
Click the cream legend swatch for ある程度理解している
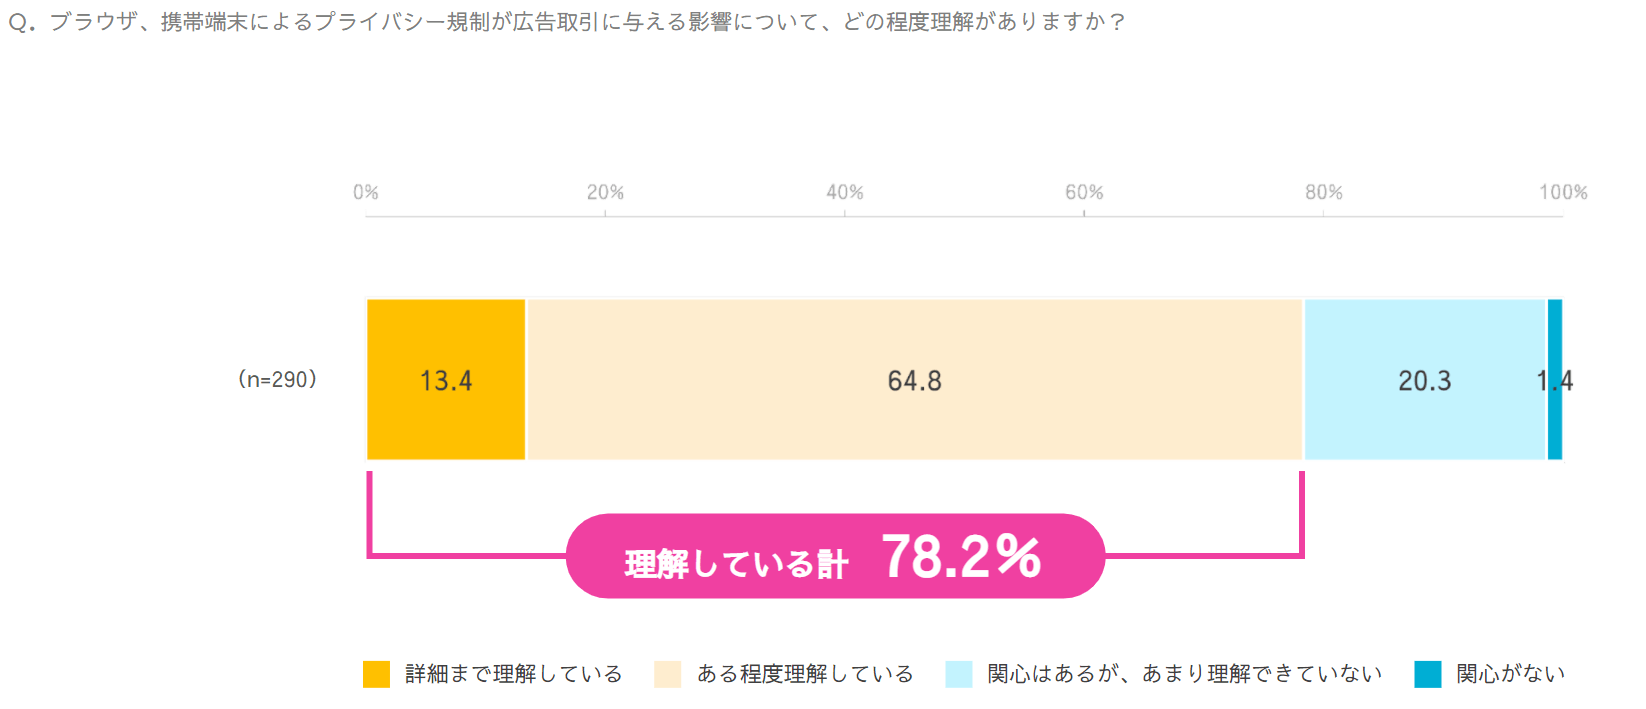pos(667,674)
